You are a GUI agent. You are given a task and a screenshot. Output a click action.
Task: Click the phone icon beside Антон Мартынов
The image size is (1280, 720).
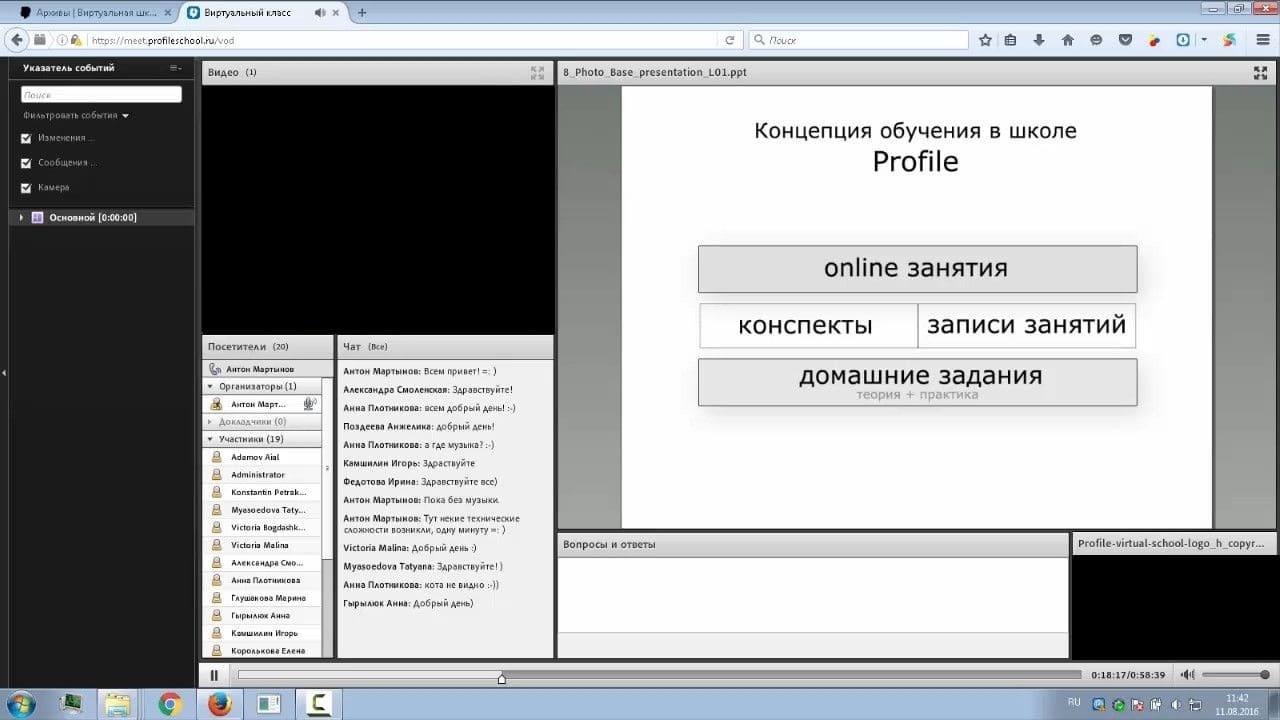215,369
